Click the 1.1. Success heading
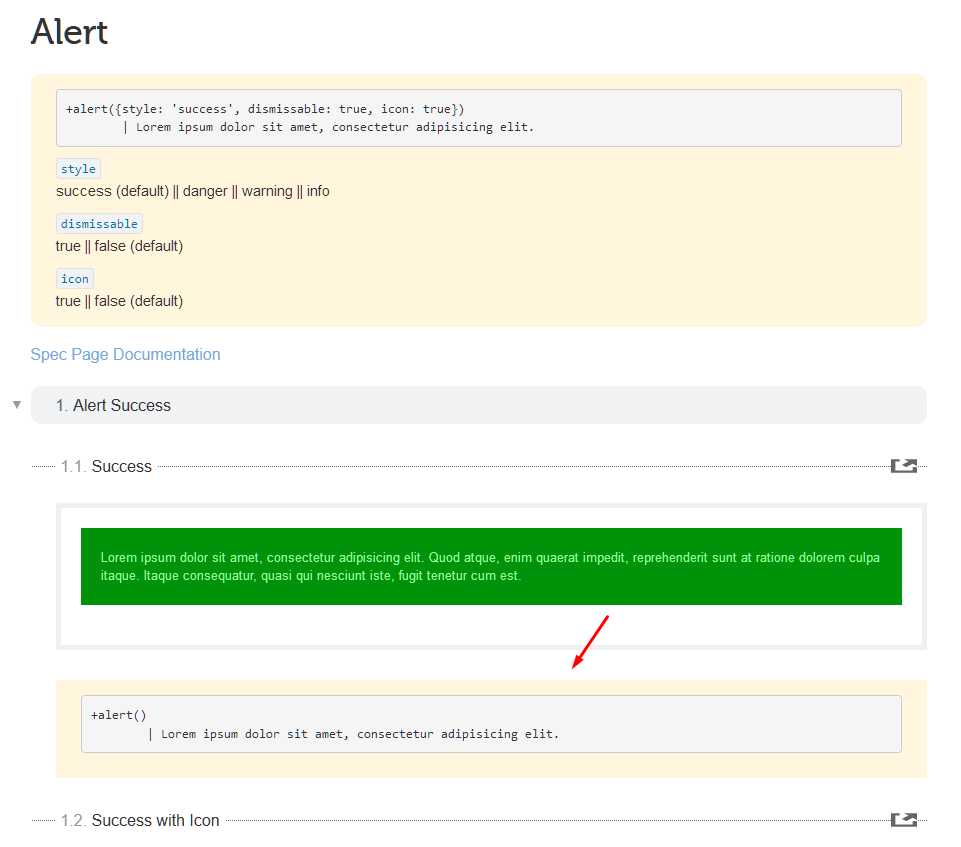Viewport: 961px width, 847px height. pyautogui.click(x=106, y=466)
